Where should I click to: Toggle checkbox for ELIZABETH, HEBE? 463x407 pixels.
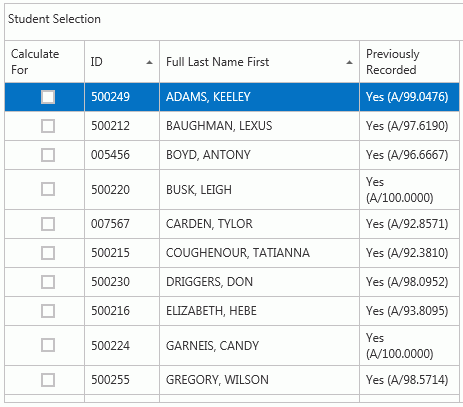(x=48, y=311)
